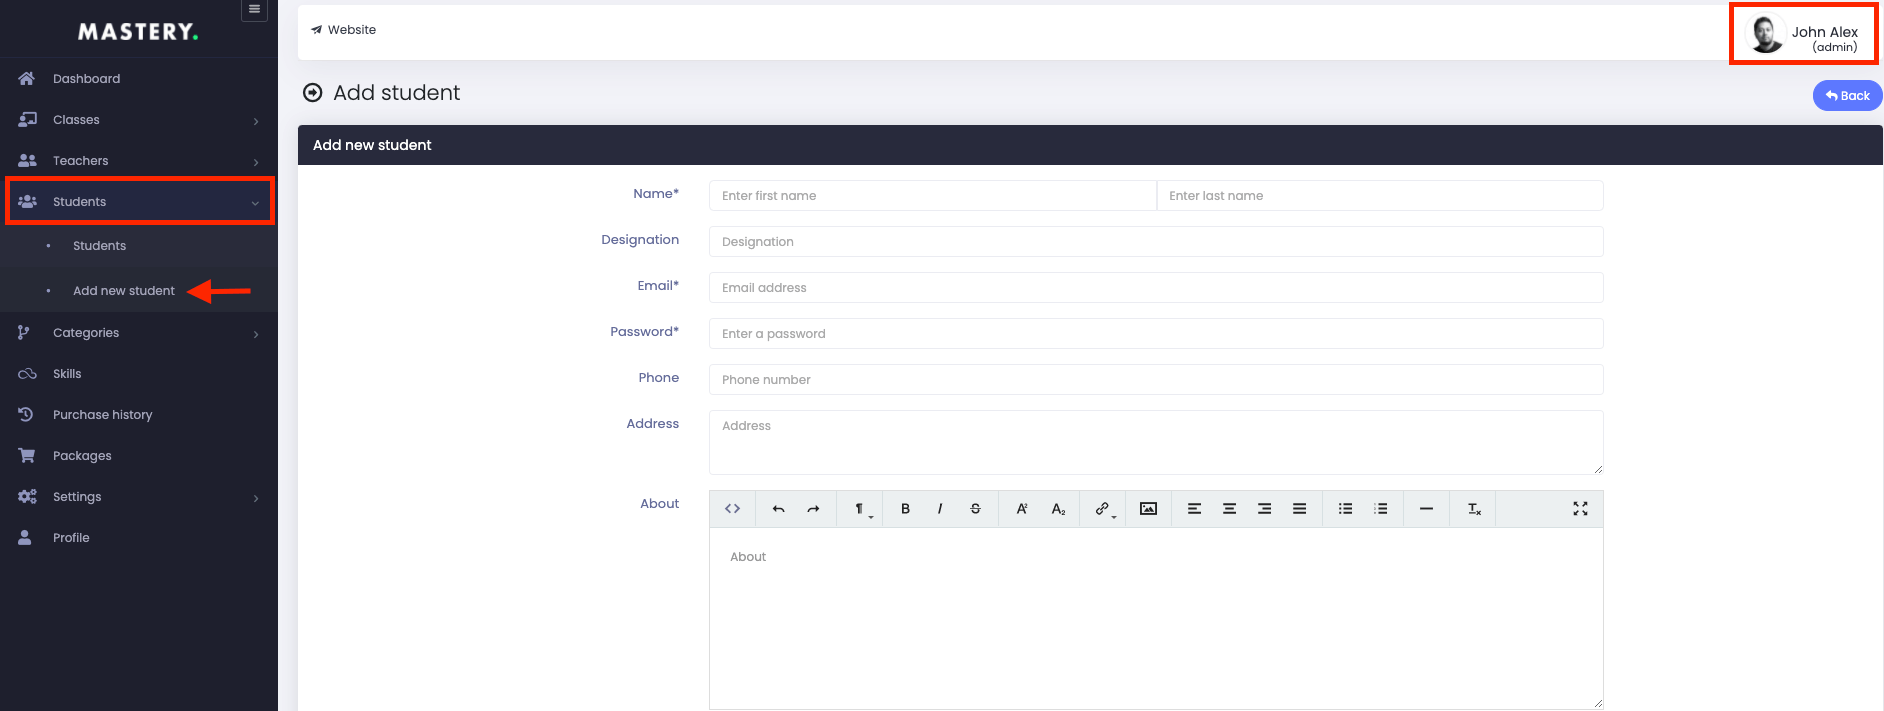Toggle bold formatting in About editor
Screen dimensions: 1884x711
(x=905, y=509)
